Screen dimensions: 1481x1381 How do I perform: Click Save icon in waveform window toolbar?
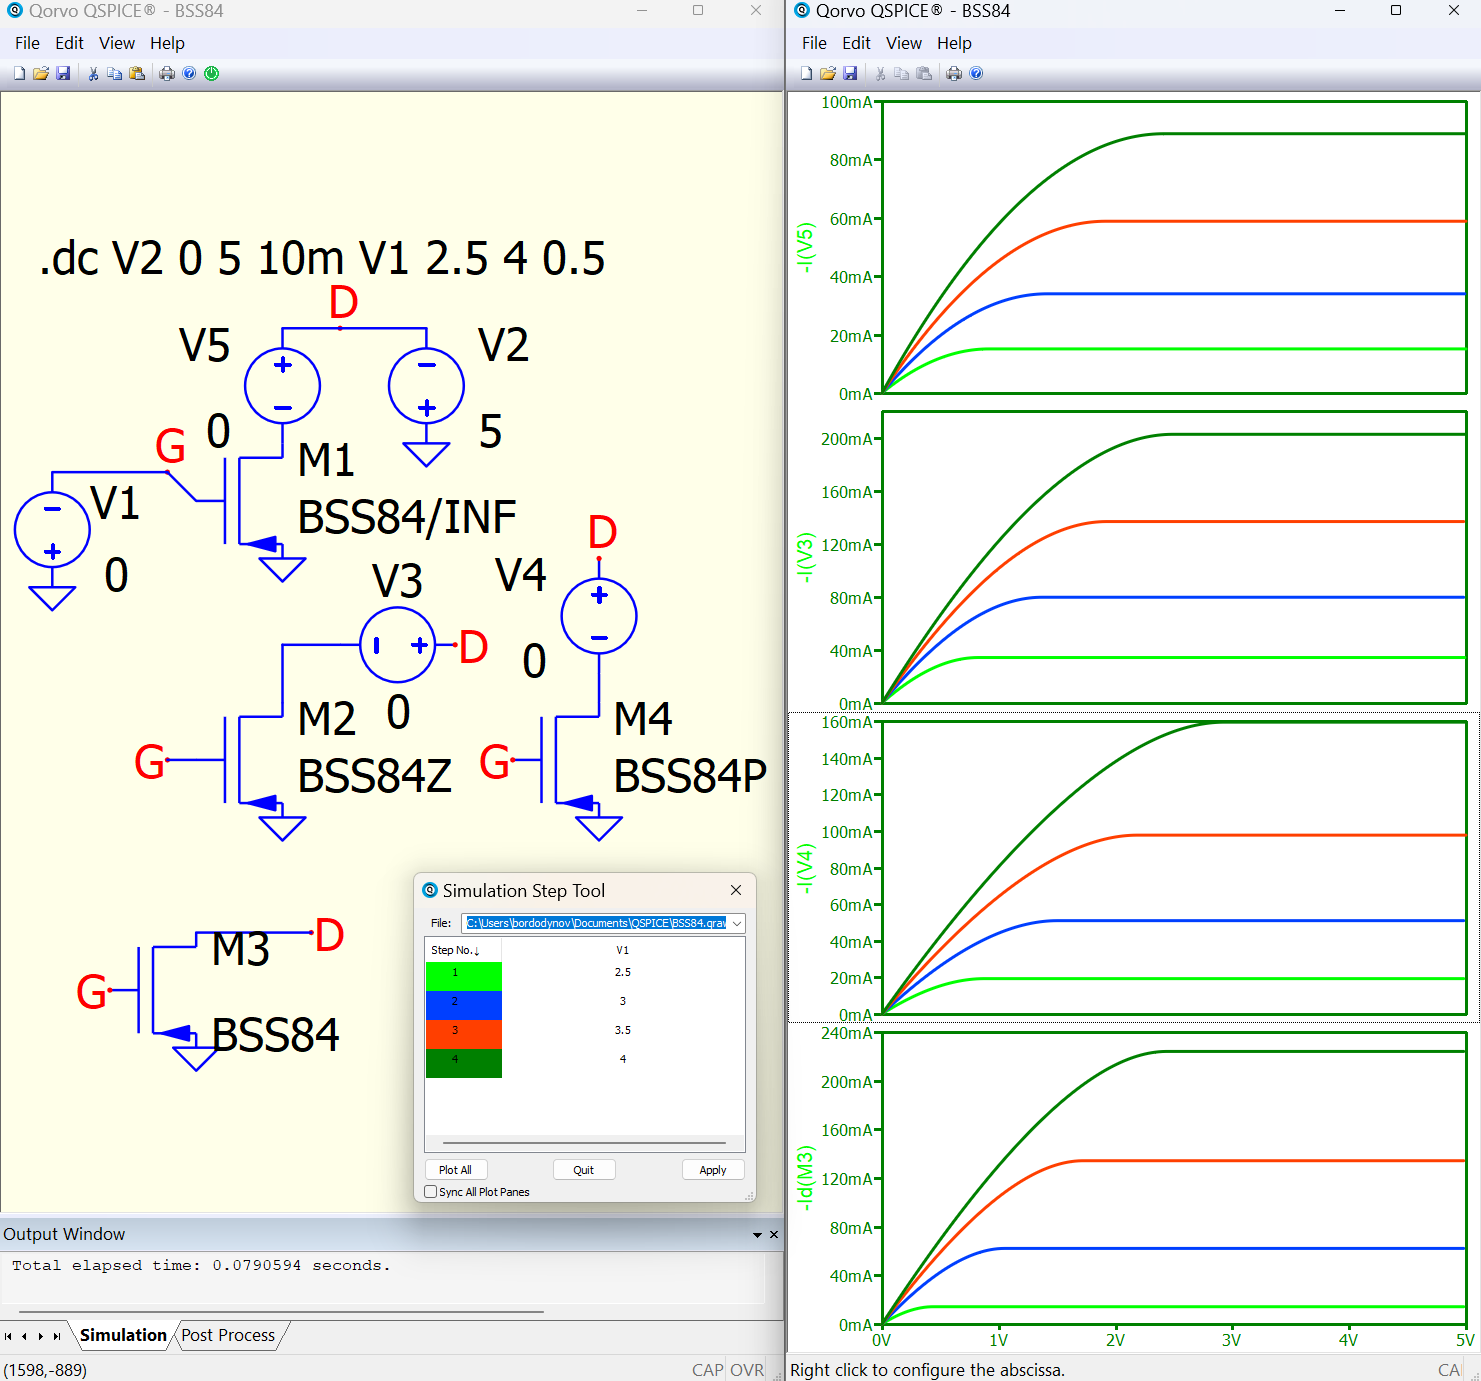coord(850,73)
